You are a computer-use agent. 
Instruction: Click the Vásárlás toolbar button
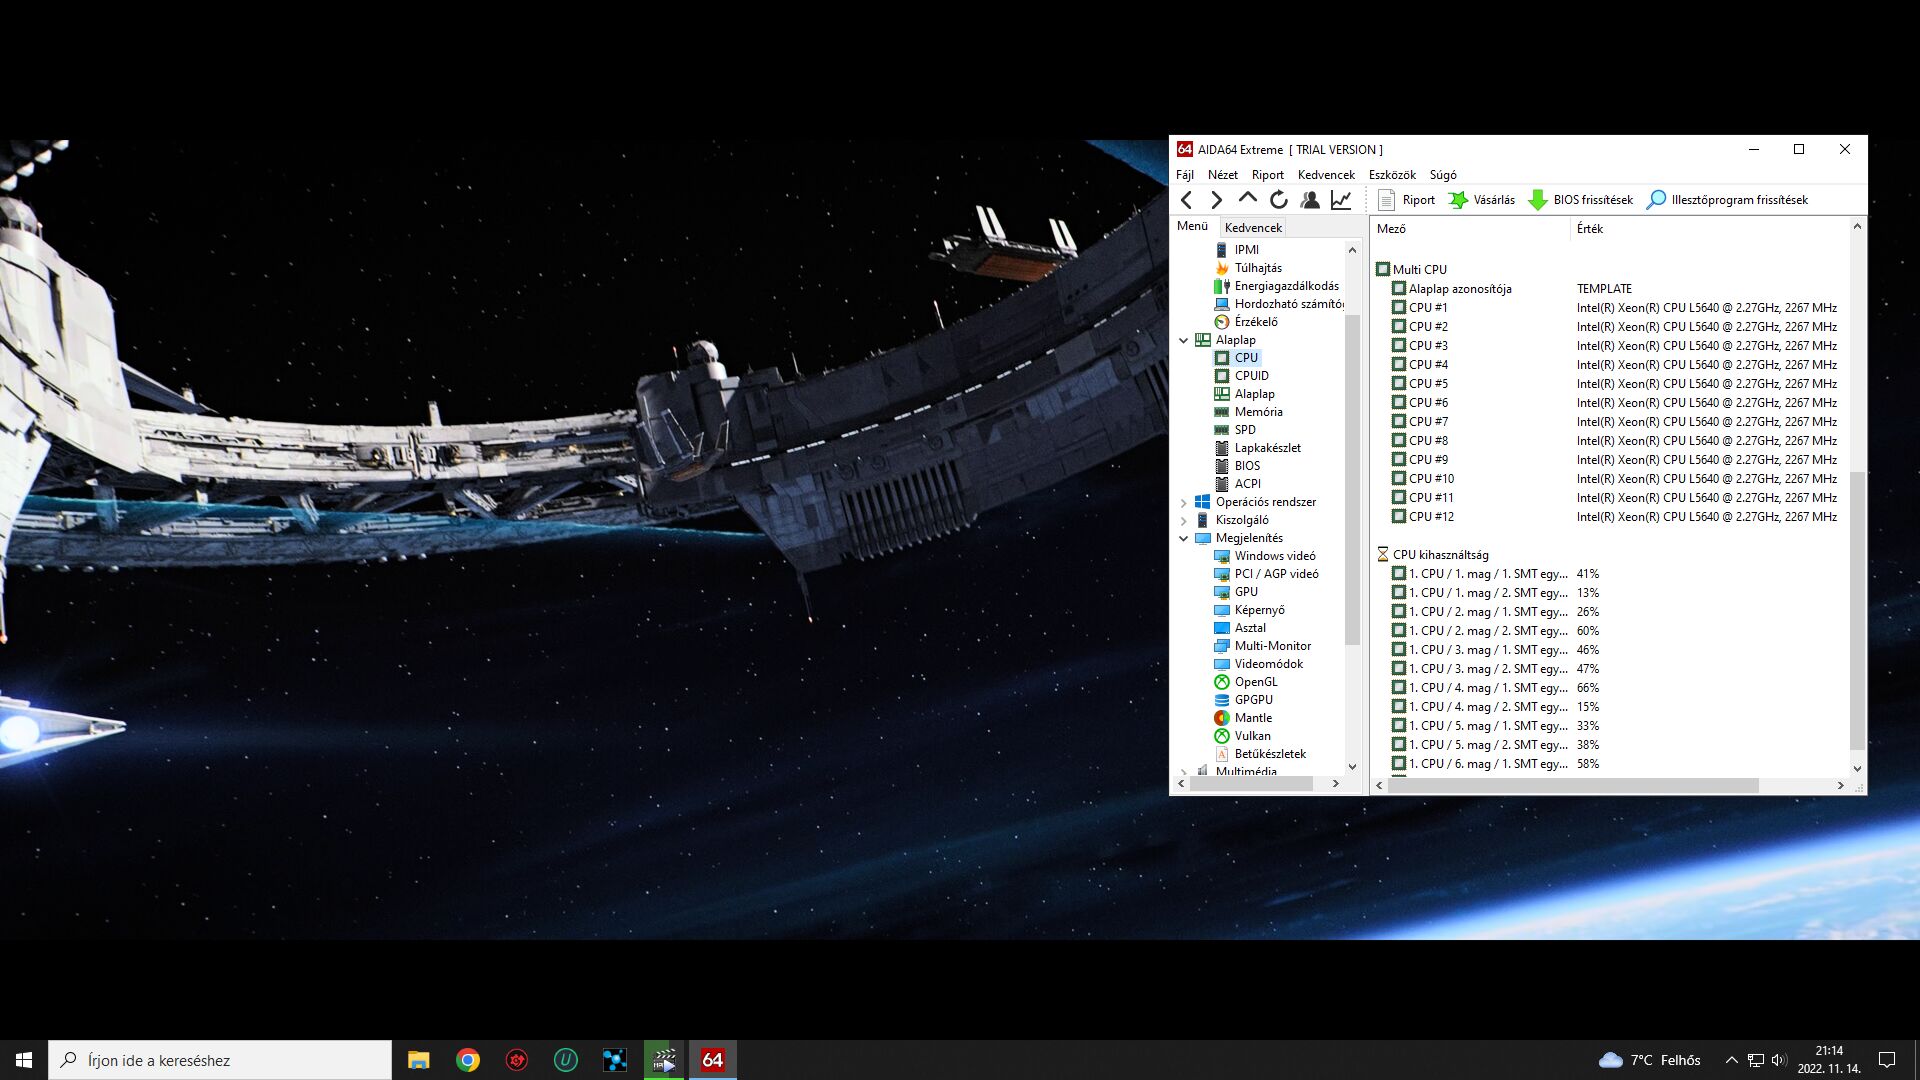coord(1482,200)
